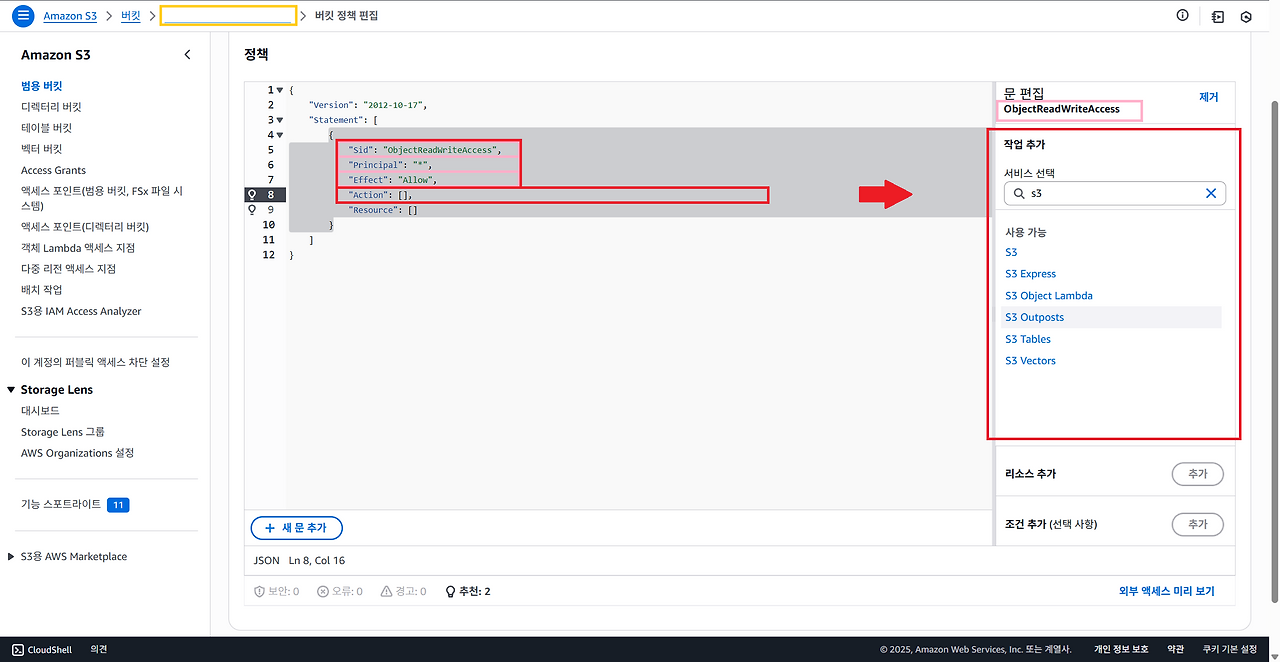Click 의견 feedback in footer

tap(98, 650)
